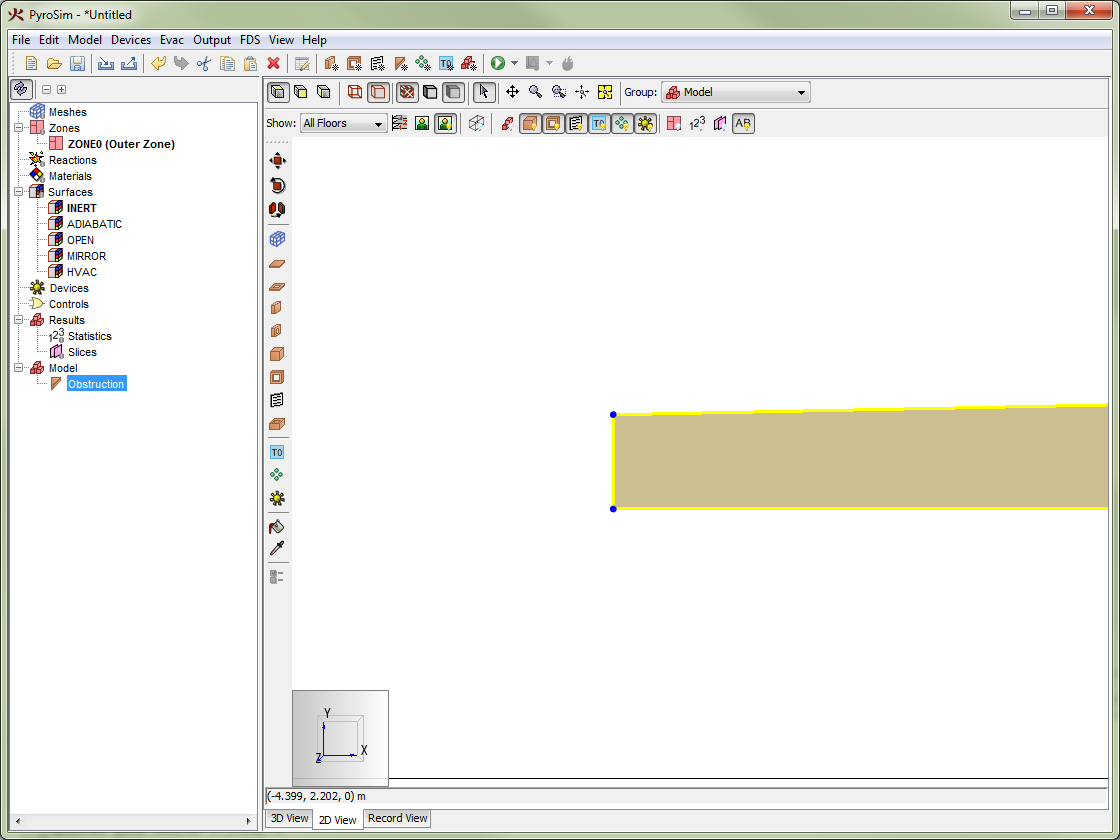Viewport: 1120px width, 840px height.
Task: Click the scissors Cut icon
Action: 204,64
